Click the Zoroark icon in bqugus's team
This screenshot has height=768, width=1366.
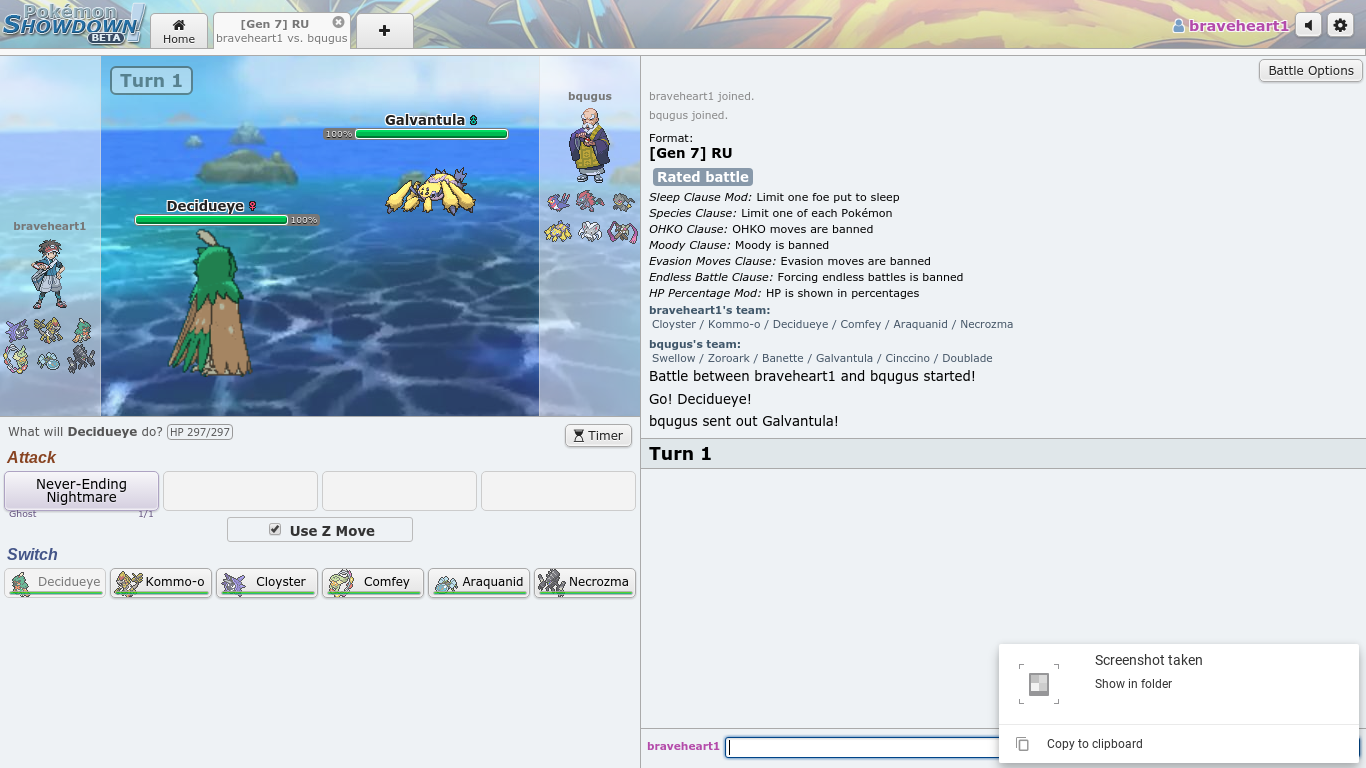coord(590,203)
